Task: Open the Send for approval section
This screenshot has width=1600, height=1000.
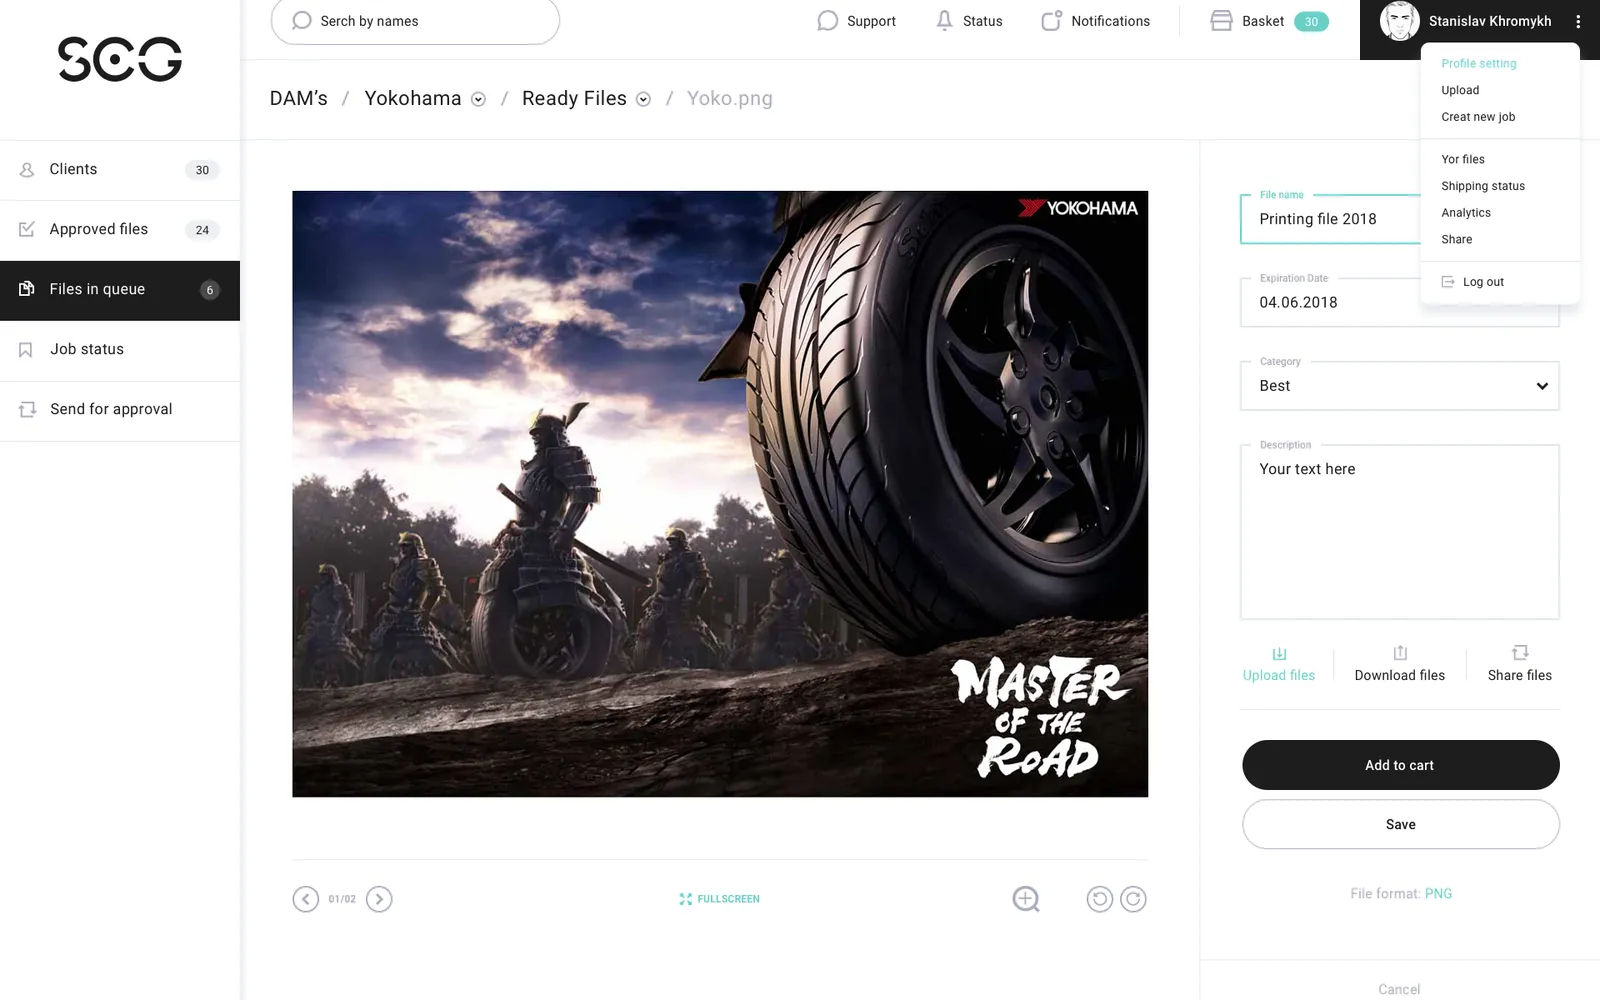Action: pyautogui.click(x=120, y=410)
